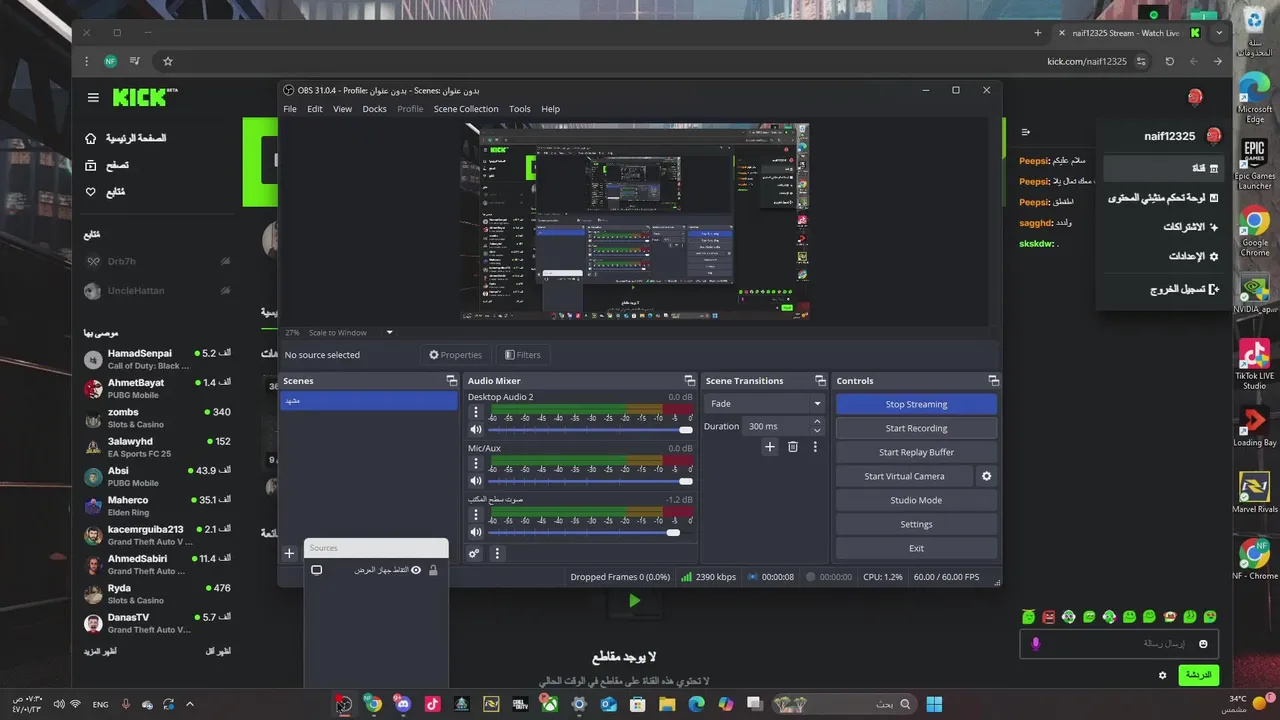
Task: Increase transition Duration with up arrow
Action: [817, 422]
